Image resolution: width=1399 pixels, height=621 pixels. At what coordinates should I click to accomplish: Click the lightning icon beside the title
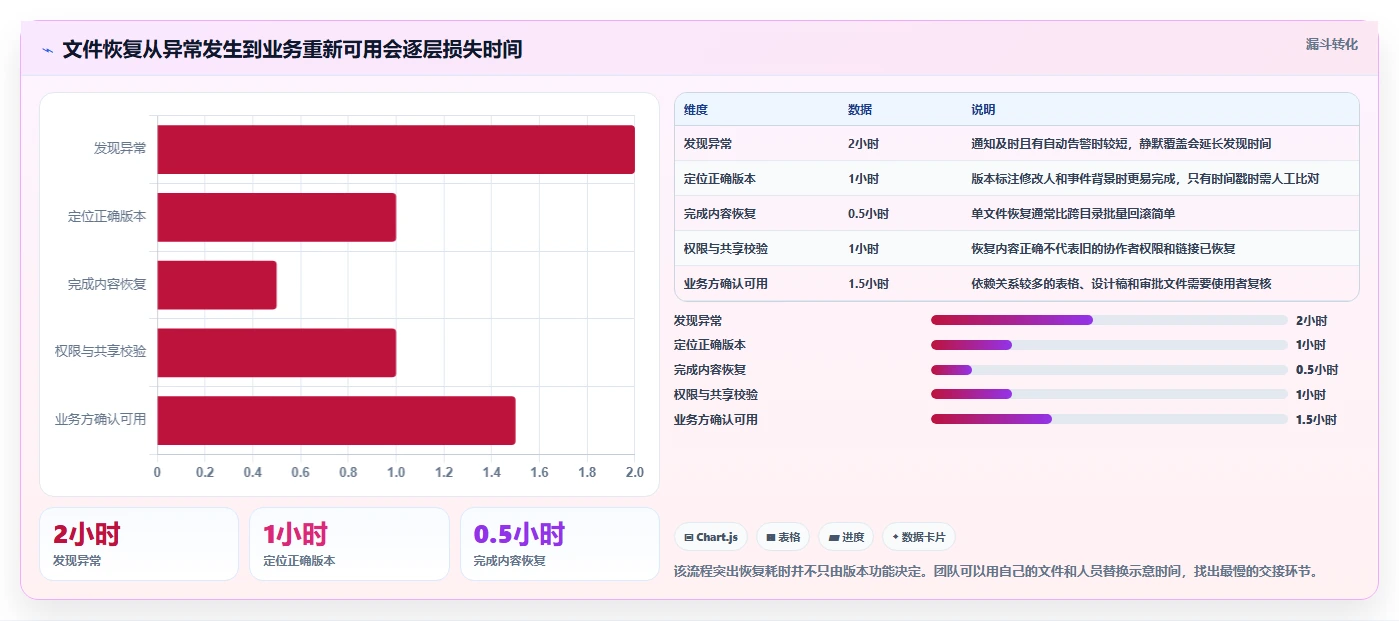coord(48,50)
